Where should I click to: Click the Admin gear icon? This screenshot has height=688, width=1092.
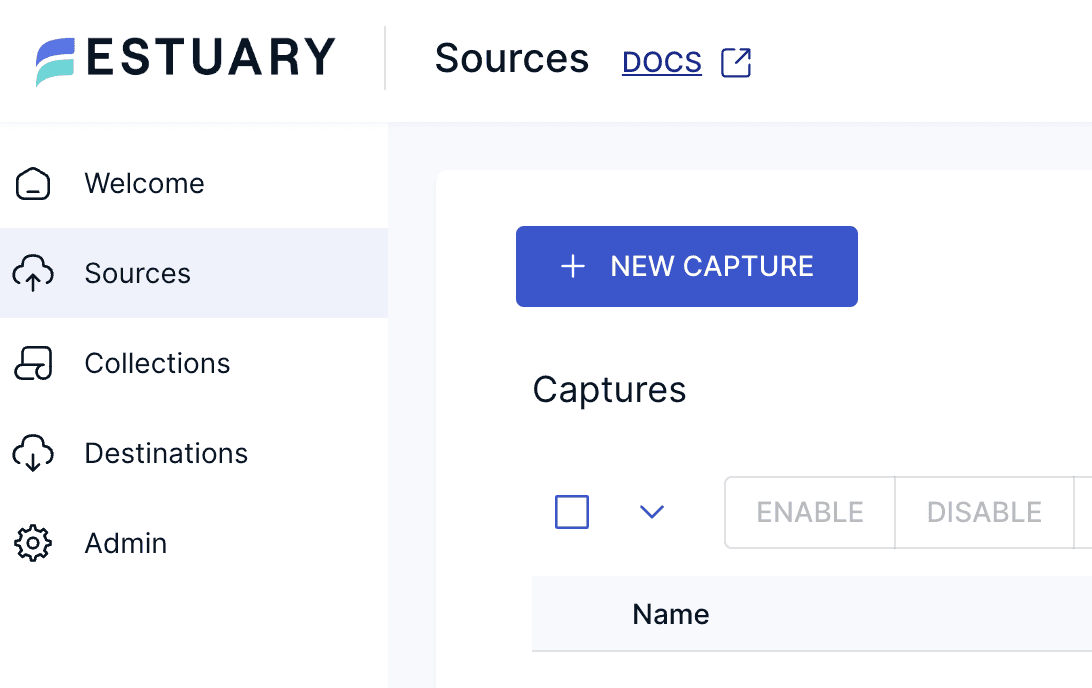pyautogui.click(x=33, y=543)
